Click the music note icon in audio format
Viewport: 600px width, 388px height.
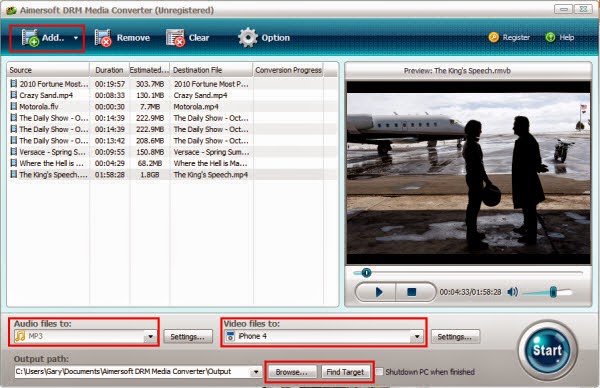(x=20, y=336)
